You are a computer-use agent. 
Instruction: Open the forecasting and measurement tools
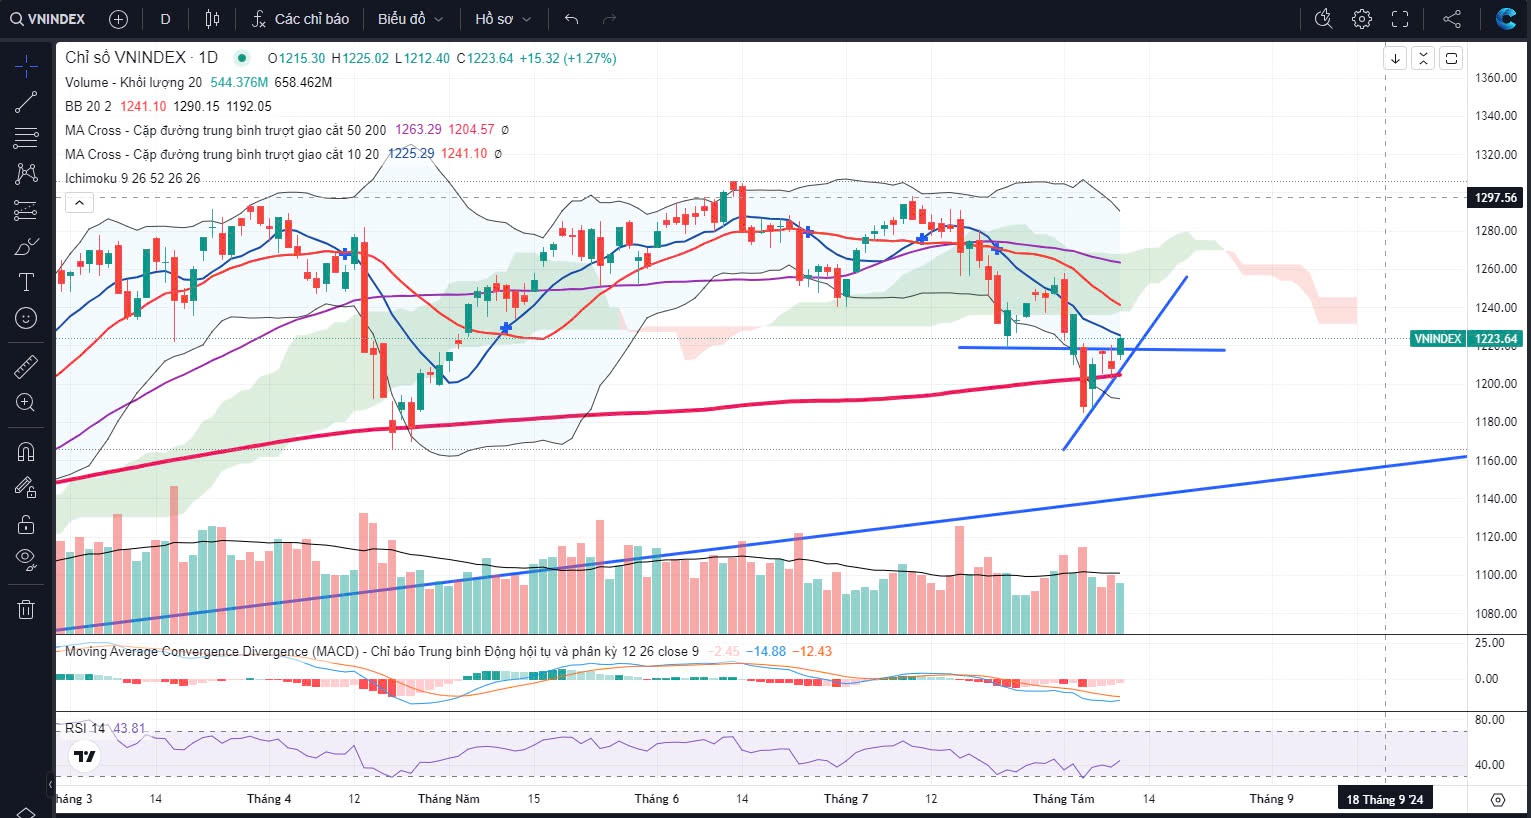point(26,210)
